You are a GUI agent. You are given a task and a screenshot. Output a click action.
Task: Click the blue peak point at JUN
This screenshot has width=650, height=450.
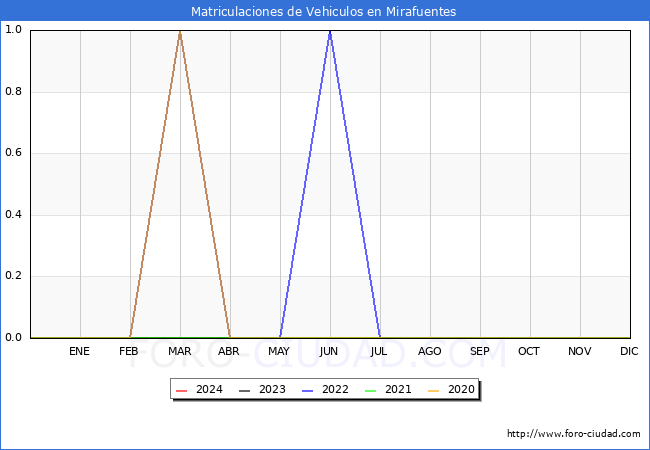[x=330, y=31]
